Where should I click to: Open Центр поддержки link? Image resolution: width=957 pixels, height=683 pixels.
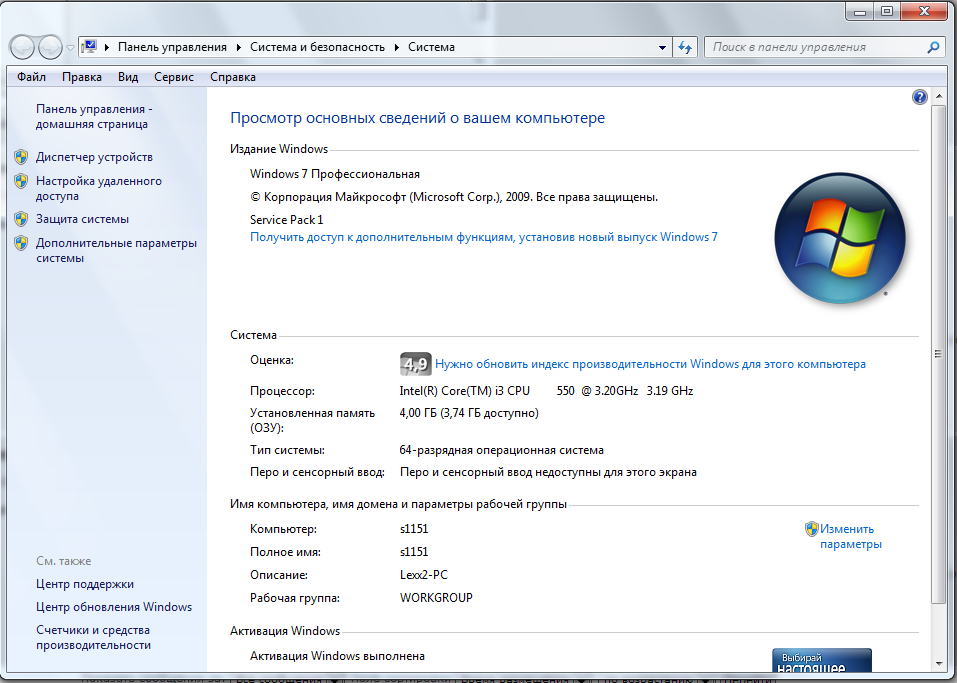tap(85, 584)
